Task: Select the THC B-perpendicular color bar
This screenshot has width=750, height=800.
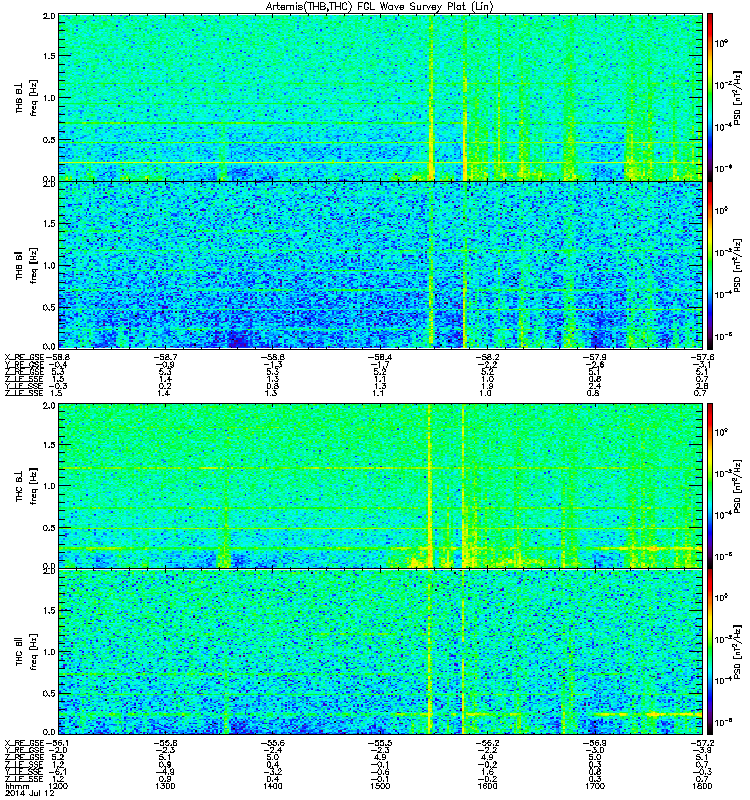Action: coord(709,486)
